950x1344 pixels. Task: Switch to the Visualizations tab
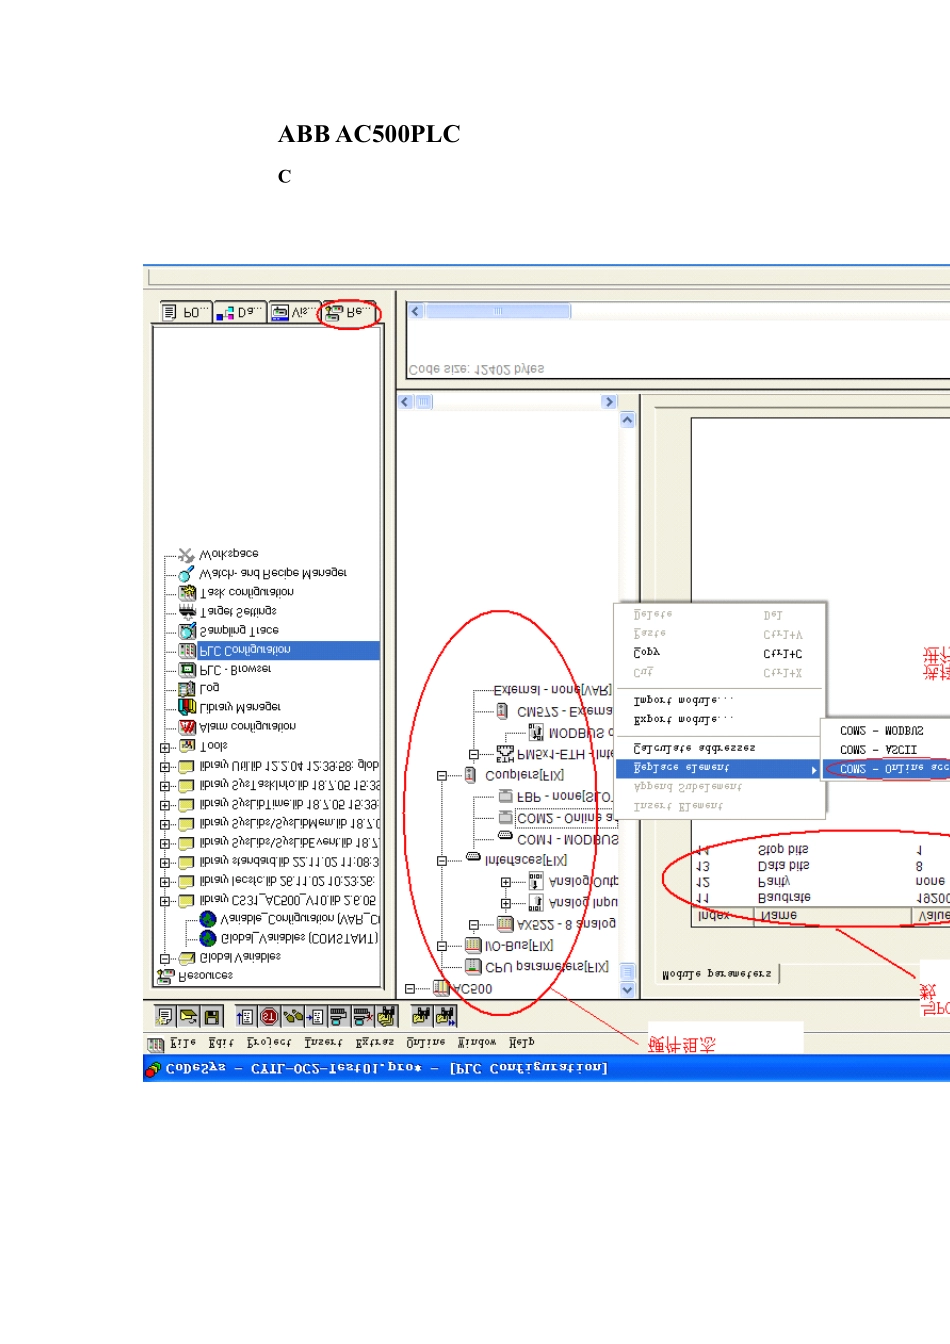tap(294, 312)
